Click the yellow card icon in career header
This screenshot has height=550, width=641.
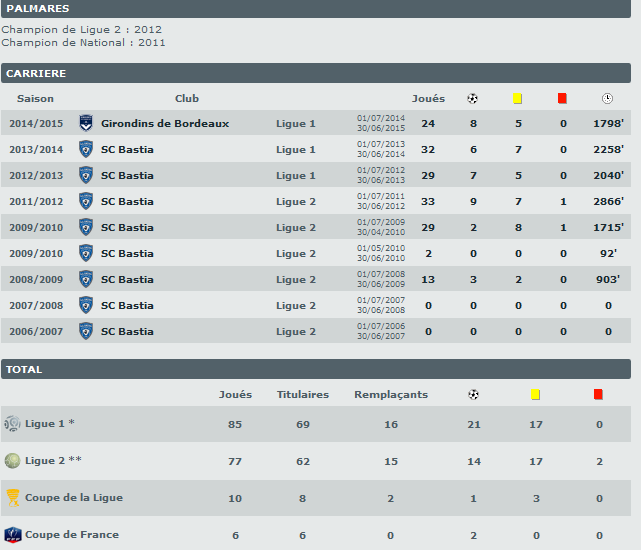(518, 98)
